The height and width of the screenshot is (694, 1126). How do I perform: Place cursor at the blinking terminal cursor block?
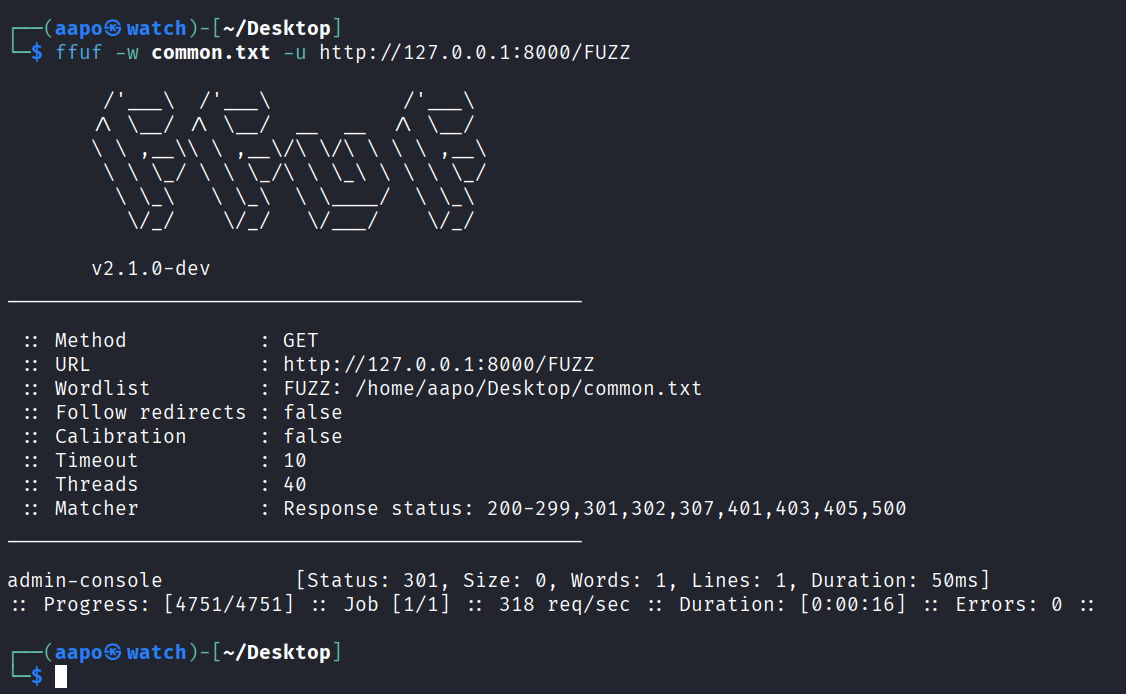(61, 677)
